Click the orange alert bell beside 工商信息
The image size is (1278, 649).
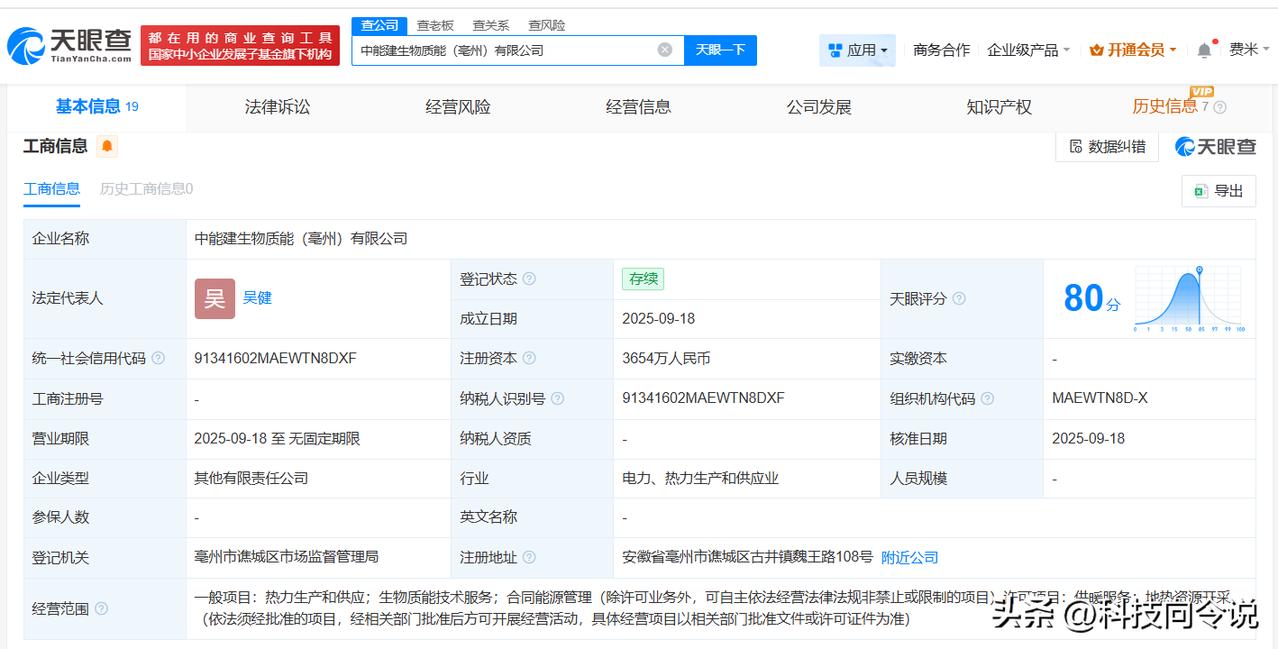tap(107, 147)
